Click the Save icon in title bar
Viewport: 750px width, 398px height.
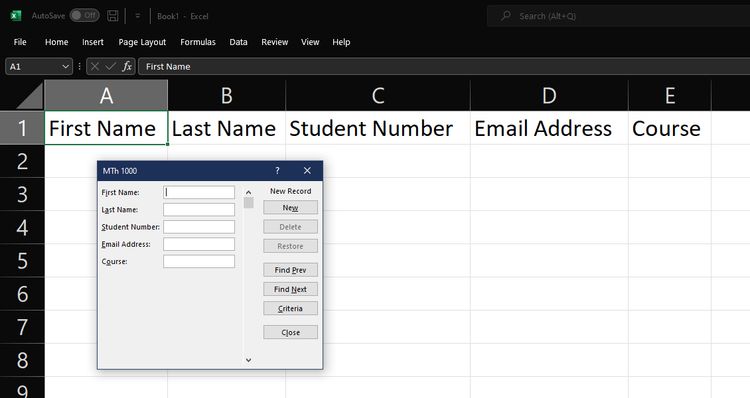click(112, 16)
